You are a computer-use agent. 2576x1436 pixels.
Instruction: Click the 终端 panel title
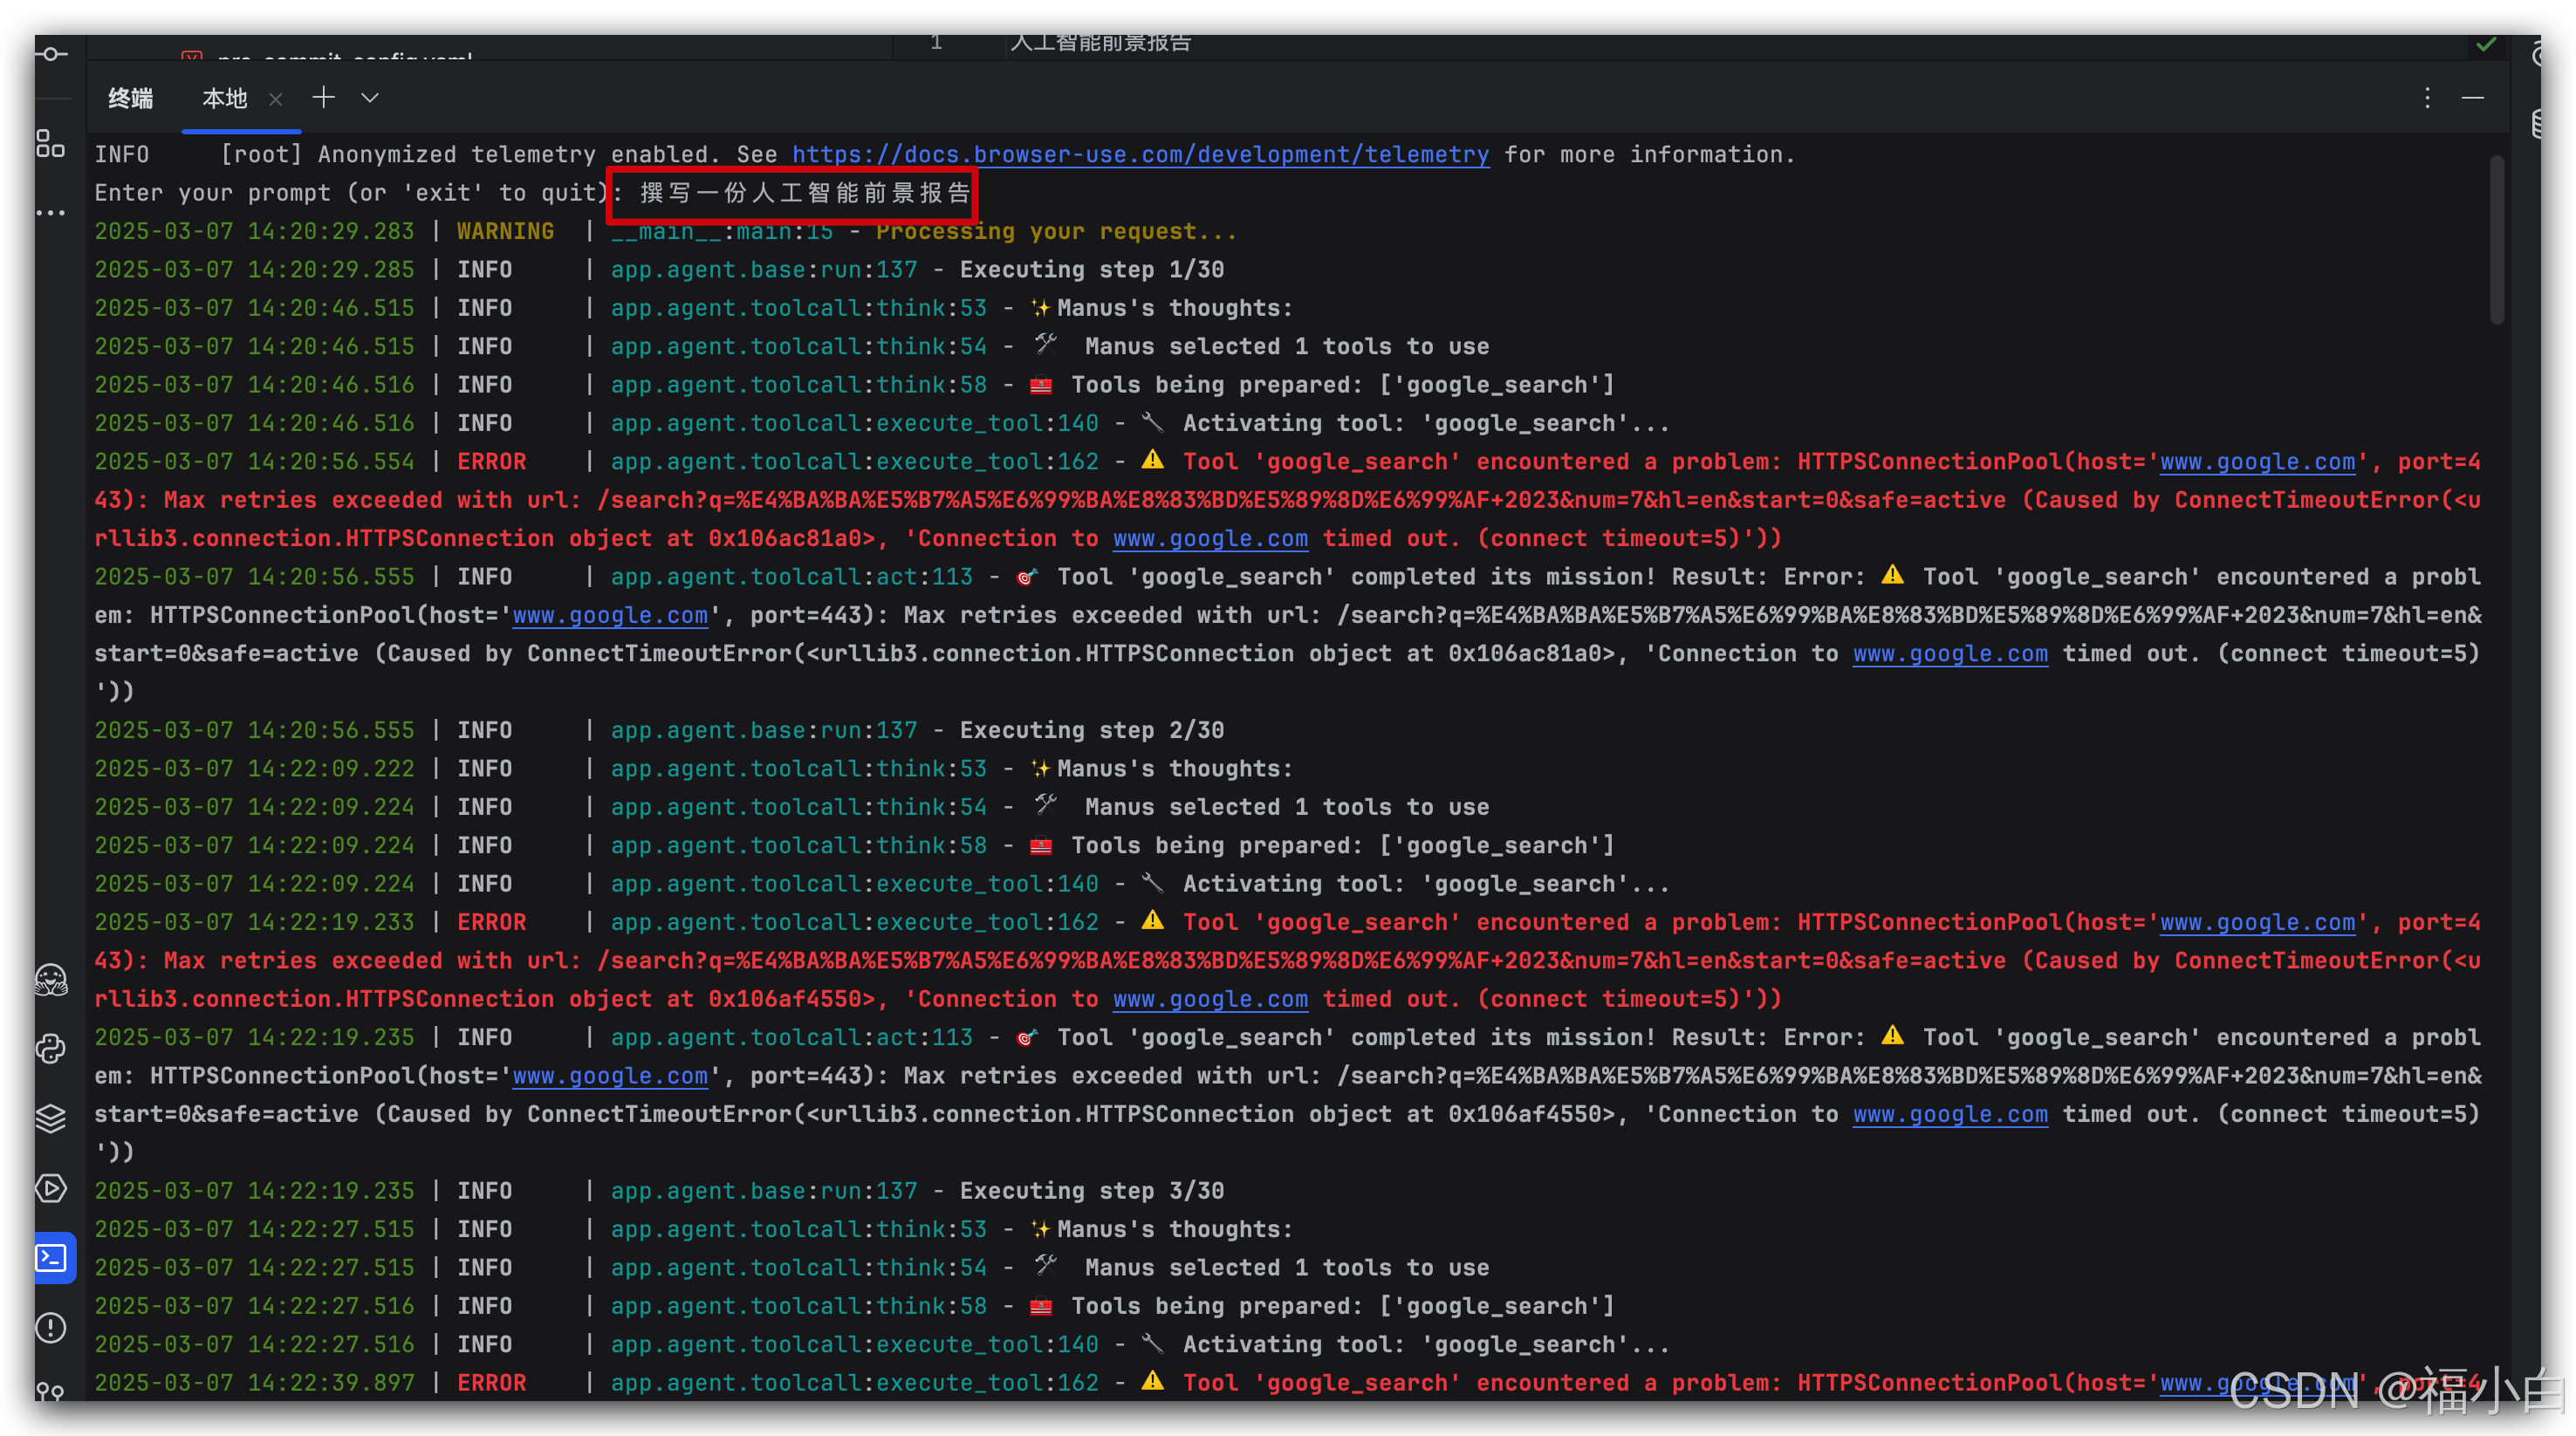(x=130, y=98)
